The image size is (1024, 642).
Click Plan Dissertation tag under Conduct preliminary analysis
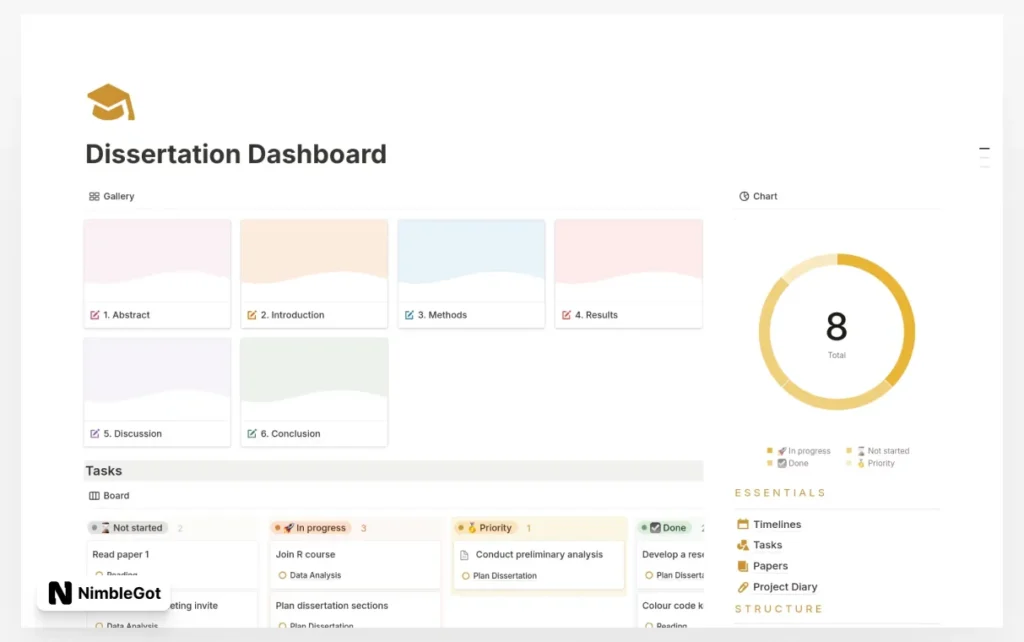click(499, 576)
